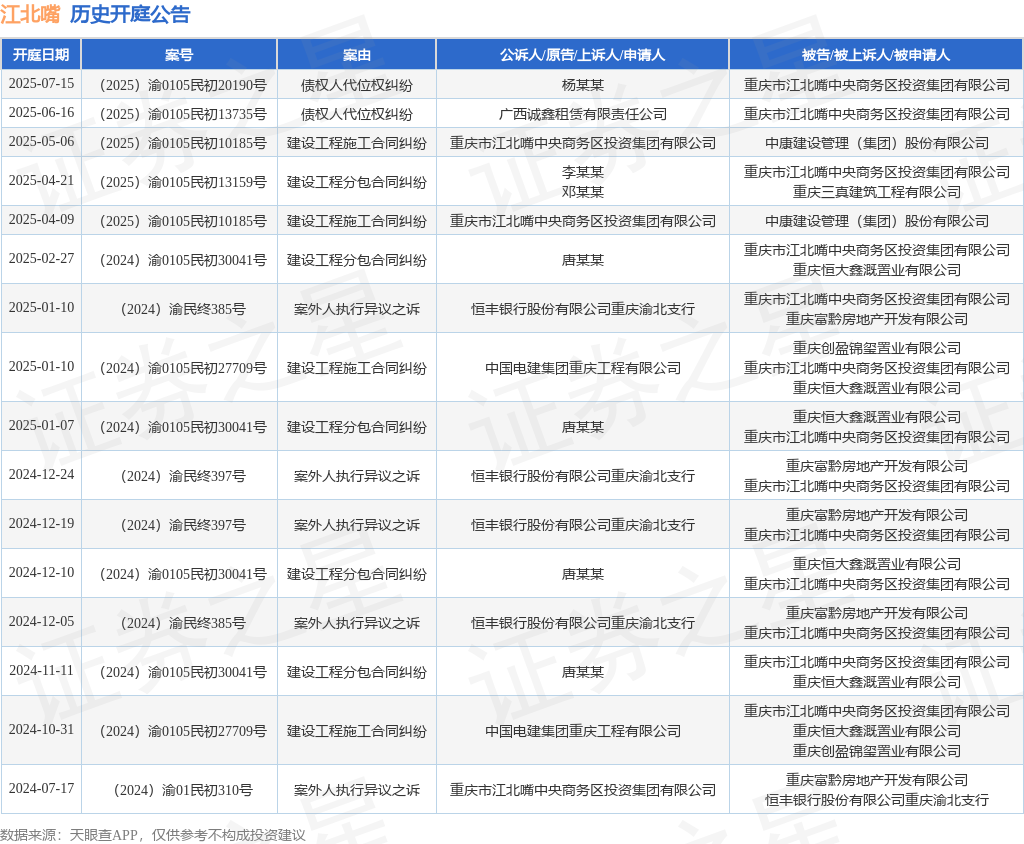Viewport: 1024px width, 844px height.
Task: Select the date 2024-12-24
Action: [41, 474]
